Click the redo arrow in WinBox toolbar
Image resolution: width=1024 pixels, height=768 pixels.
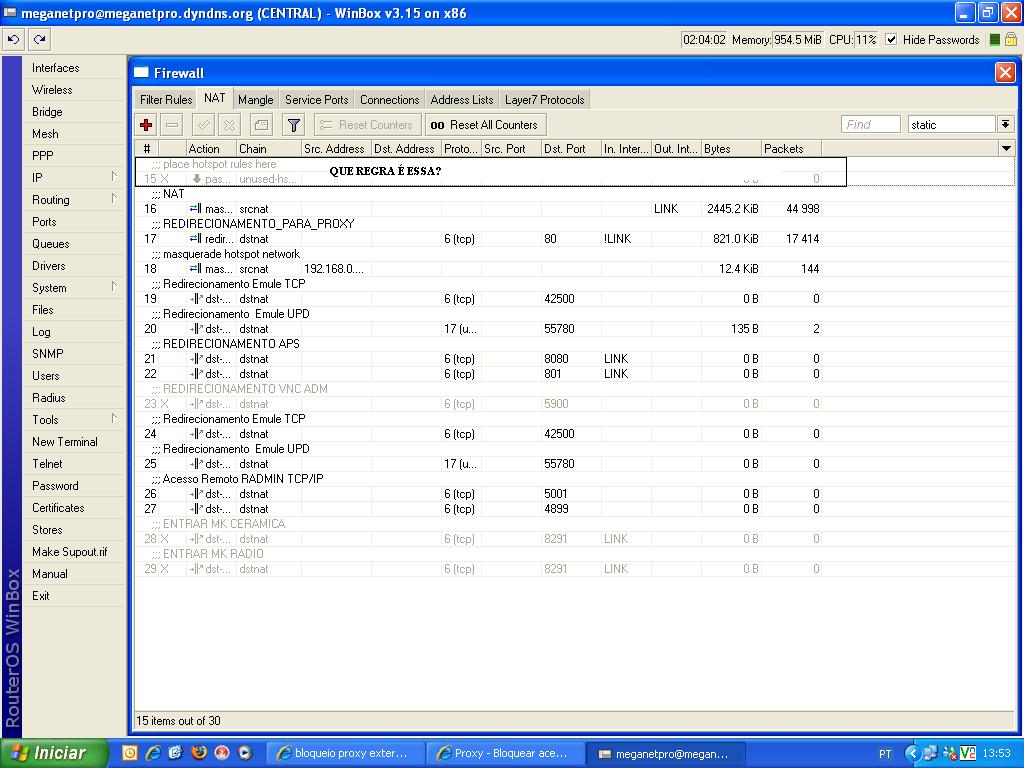pos(39,40)
